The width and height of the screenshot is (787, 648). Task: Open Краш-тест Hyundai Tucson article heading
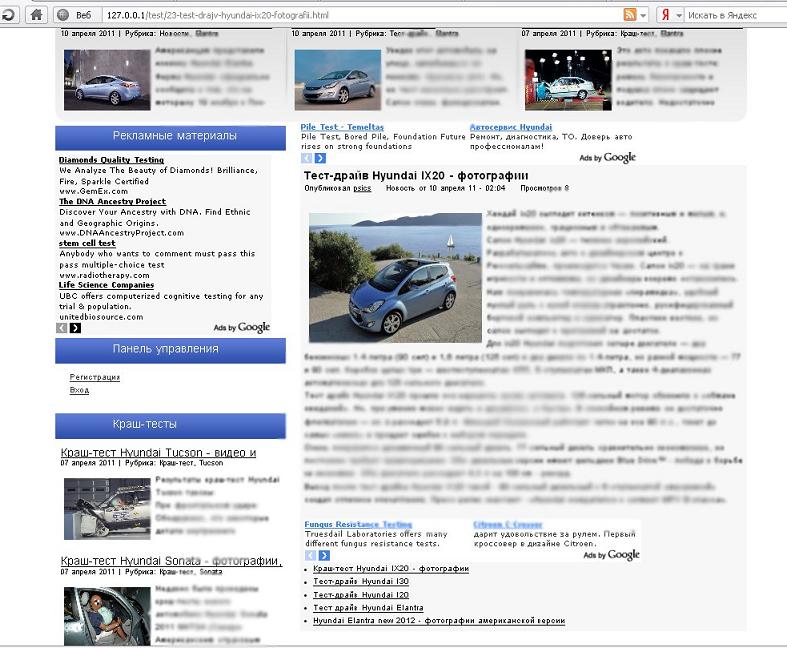pyautogui.click(x=158, y=453)
